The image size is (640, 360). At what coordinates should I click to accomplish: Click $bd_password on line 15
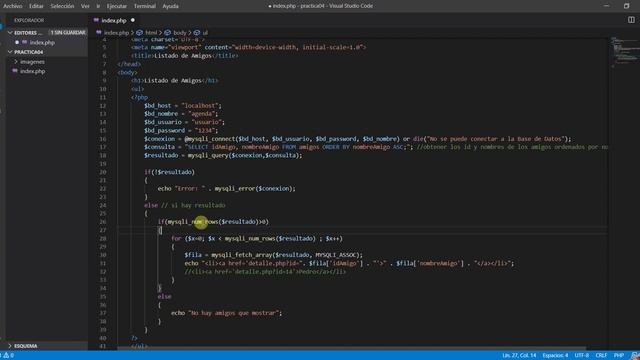[x=164, y=131]
